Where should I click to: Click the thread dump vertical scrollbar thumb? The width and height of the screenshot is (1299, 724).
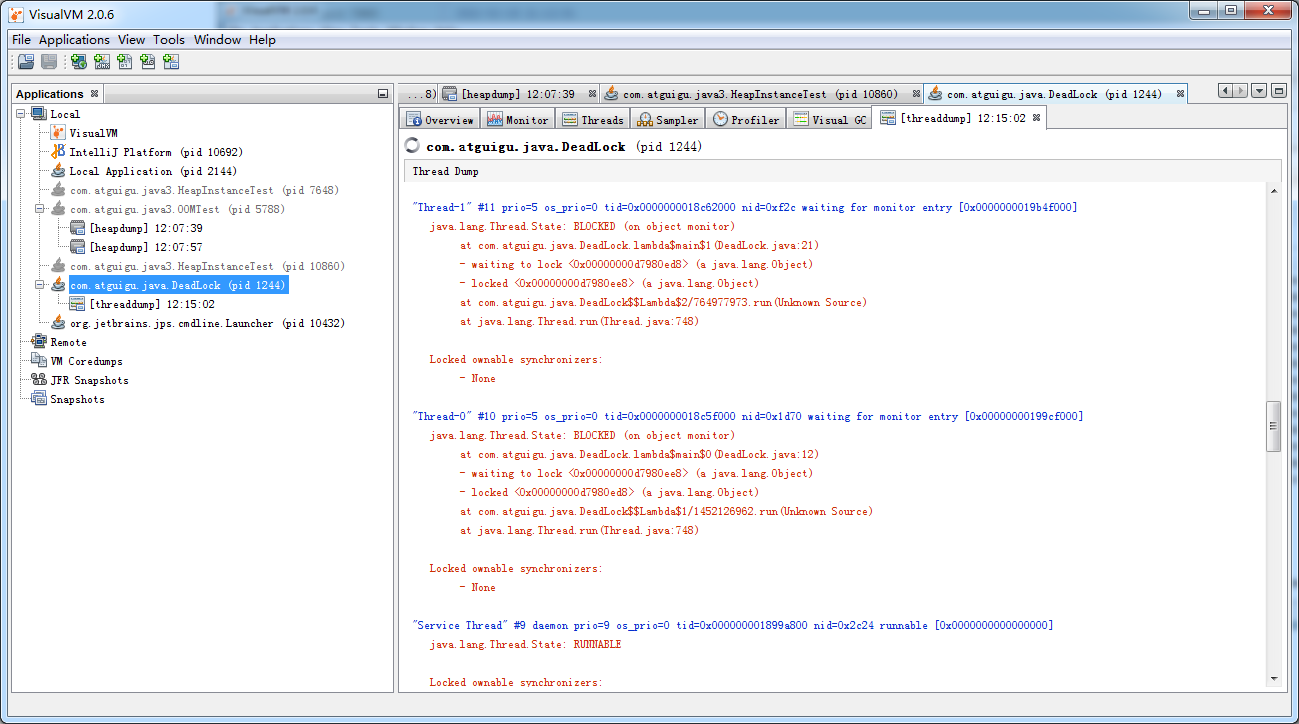tap(1273, 426)
